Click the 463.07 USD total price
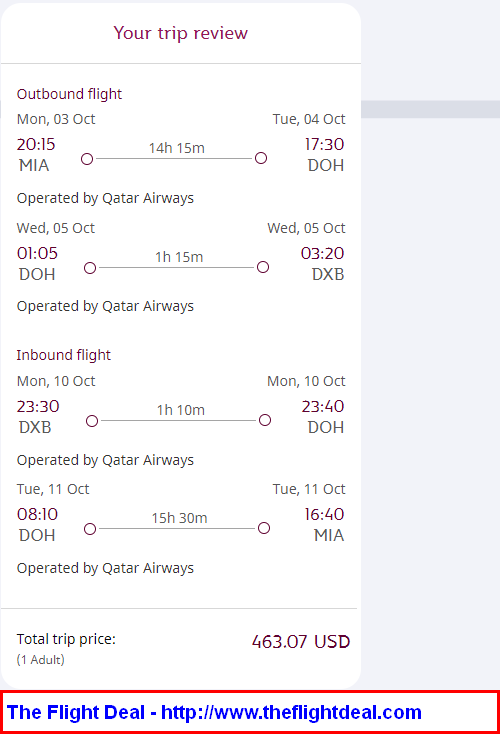The height and width of the screenshot is (734, 500). (301, 642)
